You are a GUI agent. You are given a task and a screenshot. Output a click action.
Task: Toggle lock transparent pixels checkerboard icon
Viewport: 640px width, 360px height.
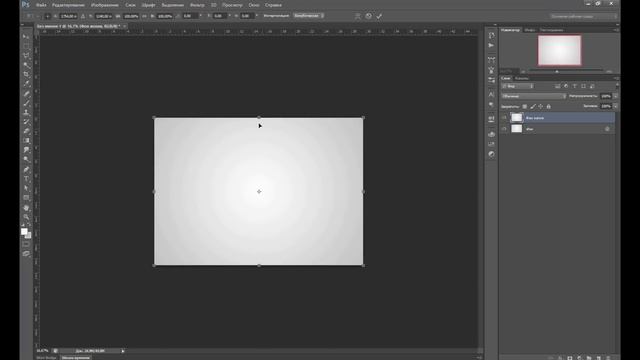click(x=524, y=107)
